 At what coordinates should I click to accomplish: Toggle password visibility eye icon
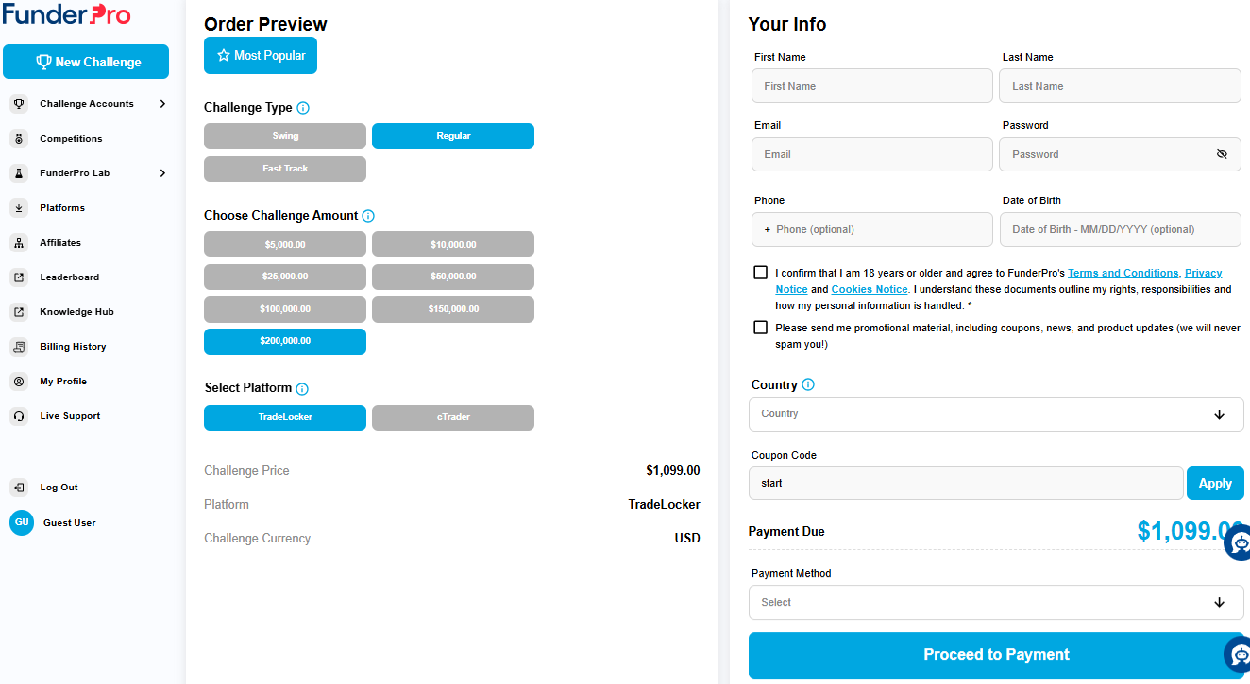(x=1221, y=154)
